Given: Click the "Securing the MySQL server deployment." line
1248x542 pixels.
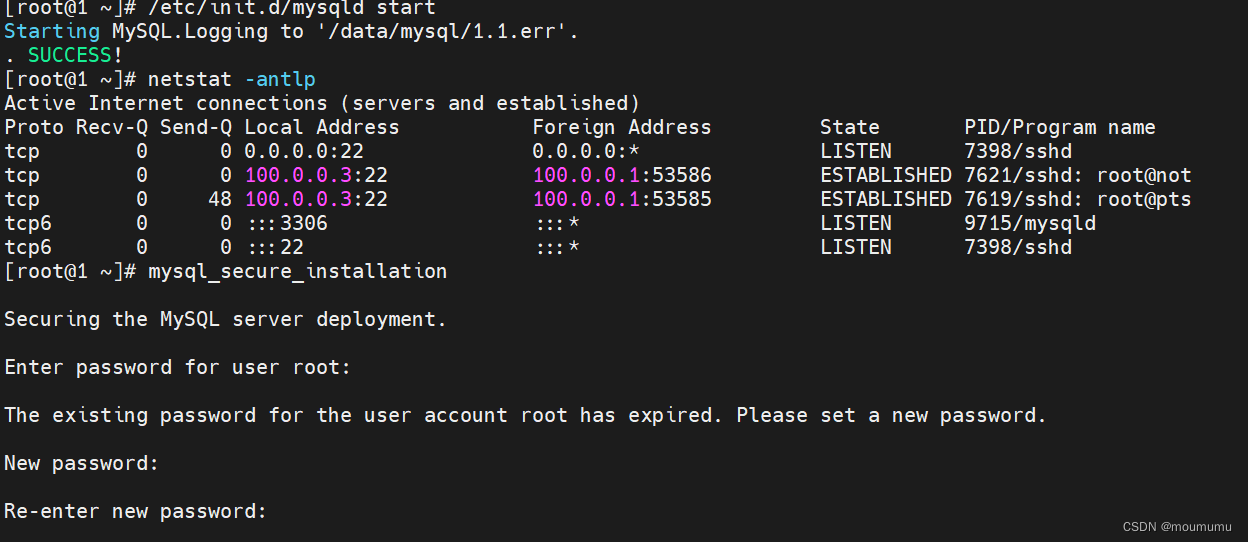Looking at the screenshot, I should tap(226, 319).
